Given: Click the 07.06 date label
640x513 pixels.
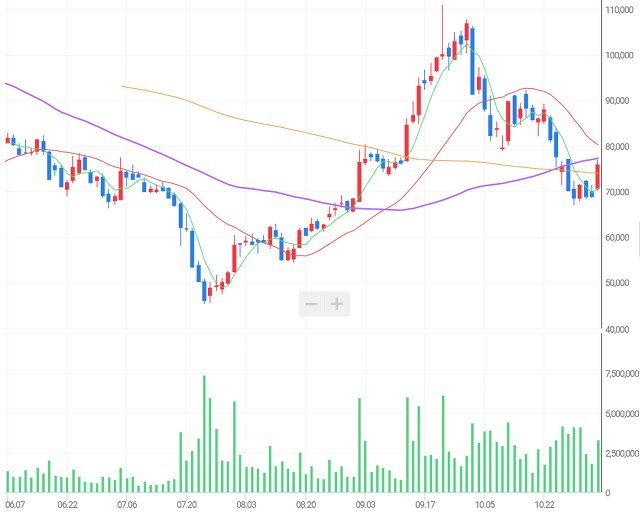Looking at the screenshot, I should [127, 505].
